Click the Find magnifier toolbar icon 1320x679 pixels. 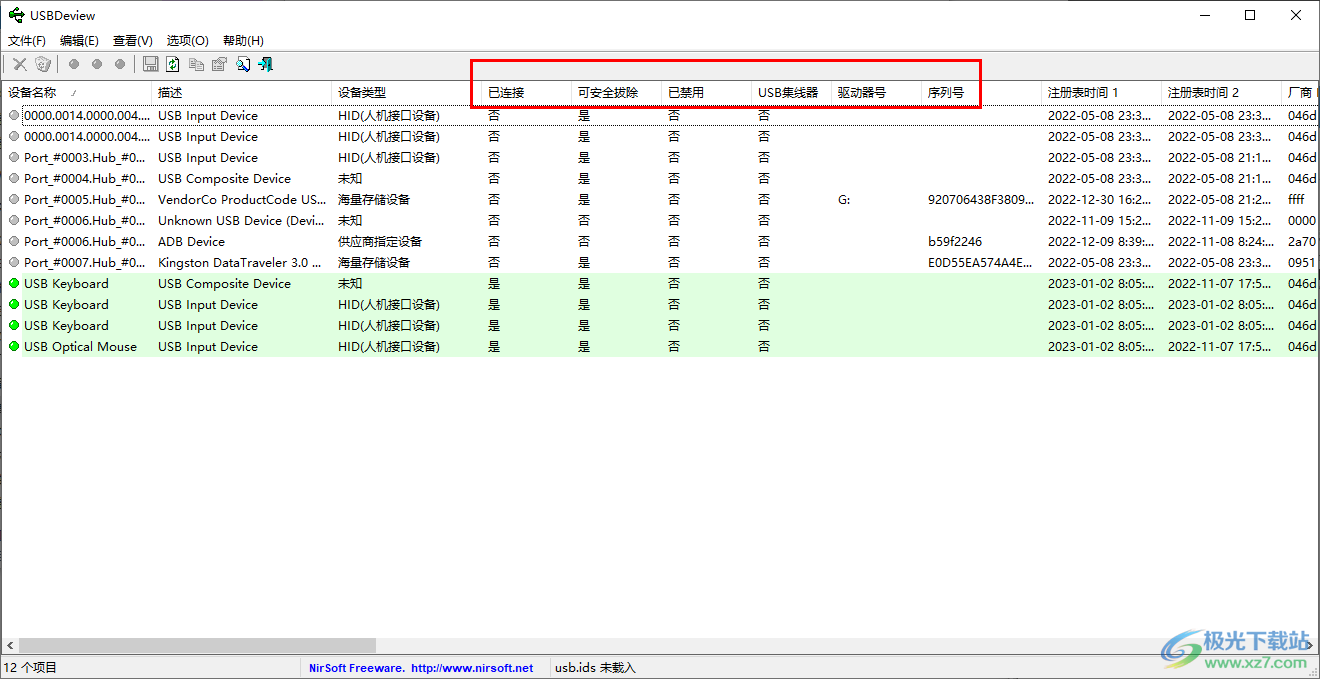243,64
